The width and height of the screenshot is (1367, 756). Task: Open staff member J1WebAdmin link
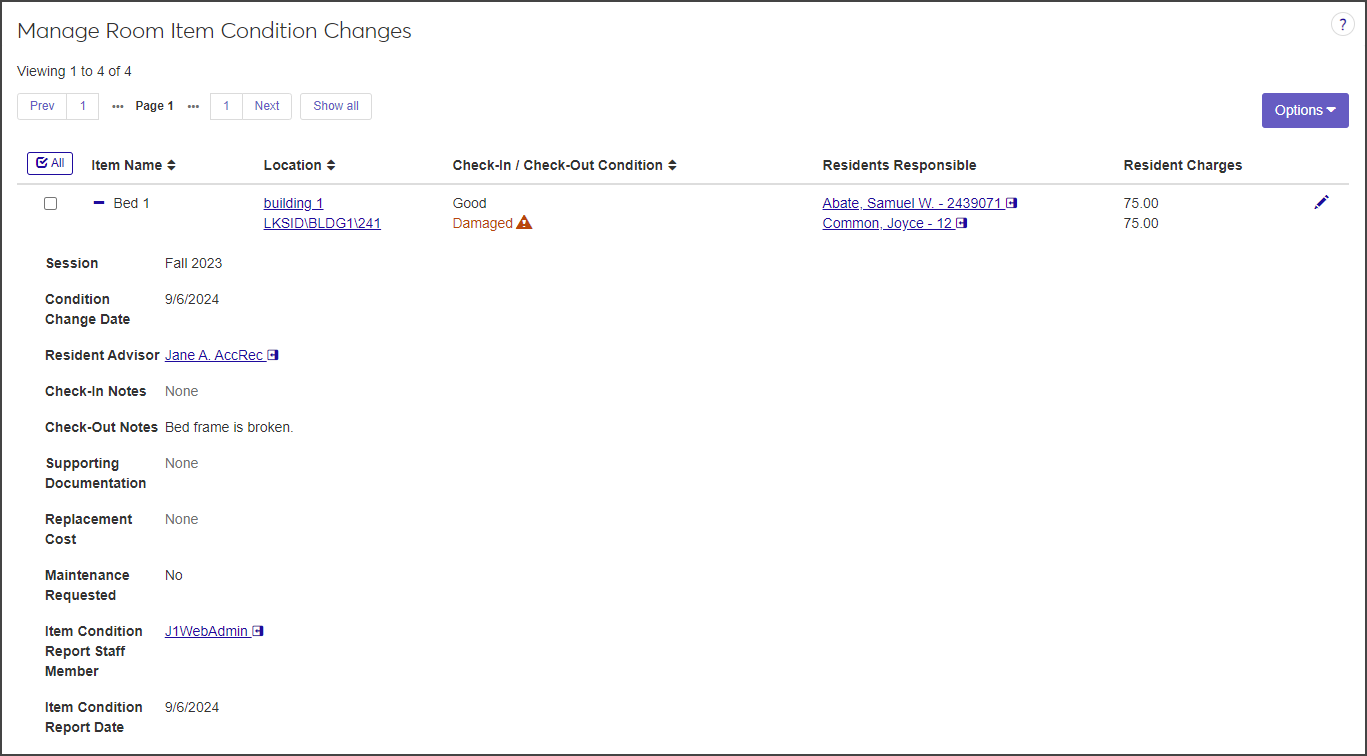click(x=206, y=631)
